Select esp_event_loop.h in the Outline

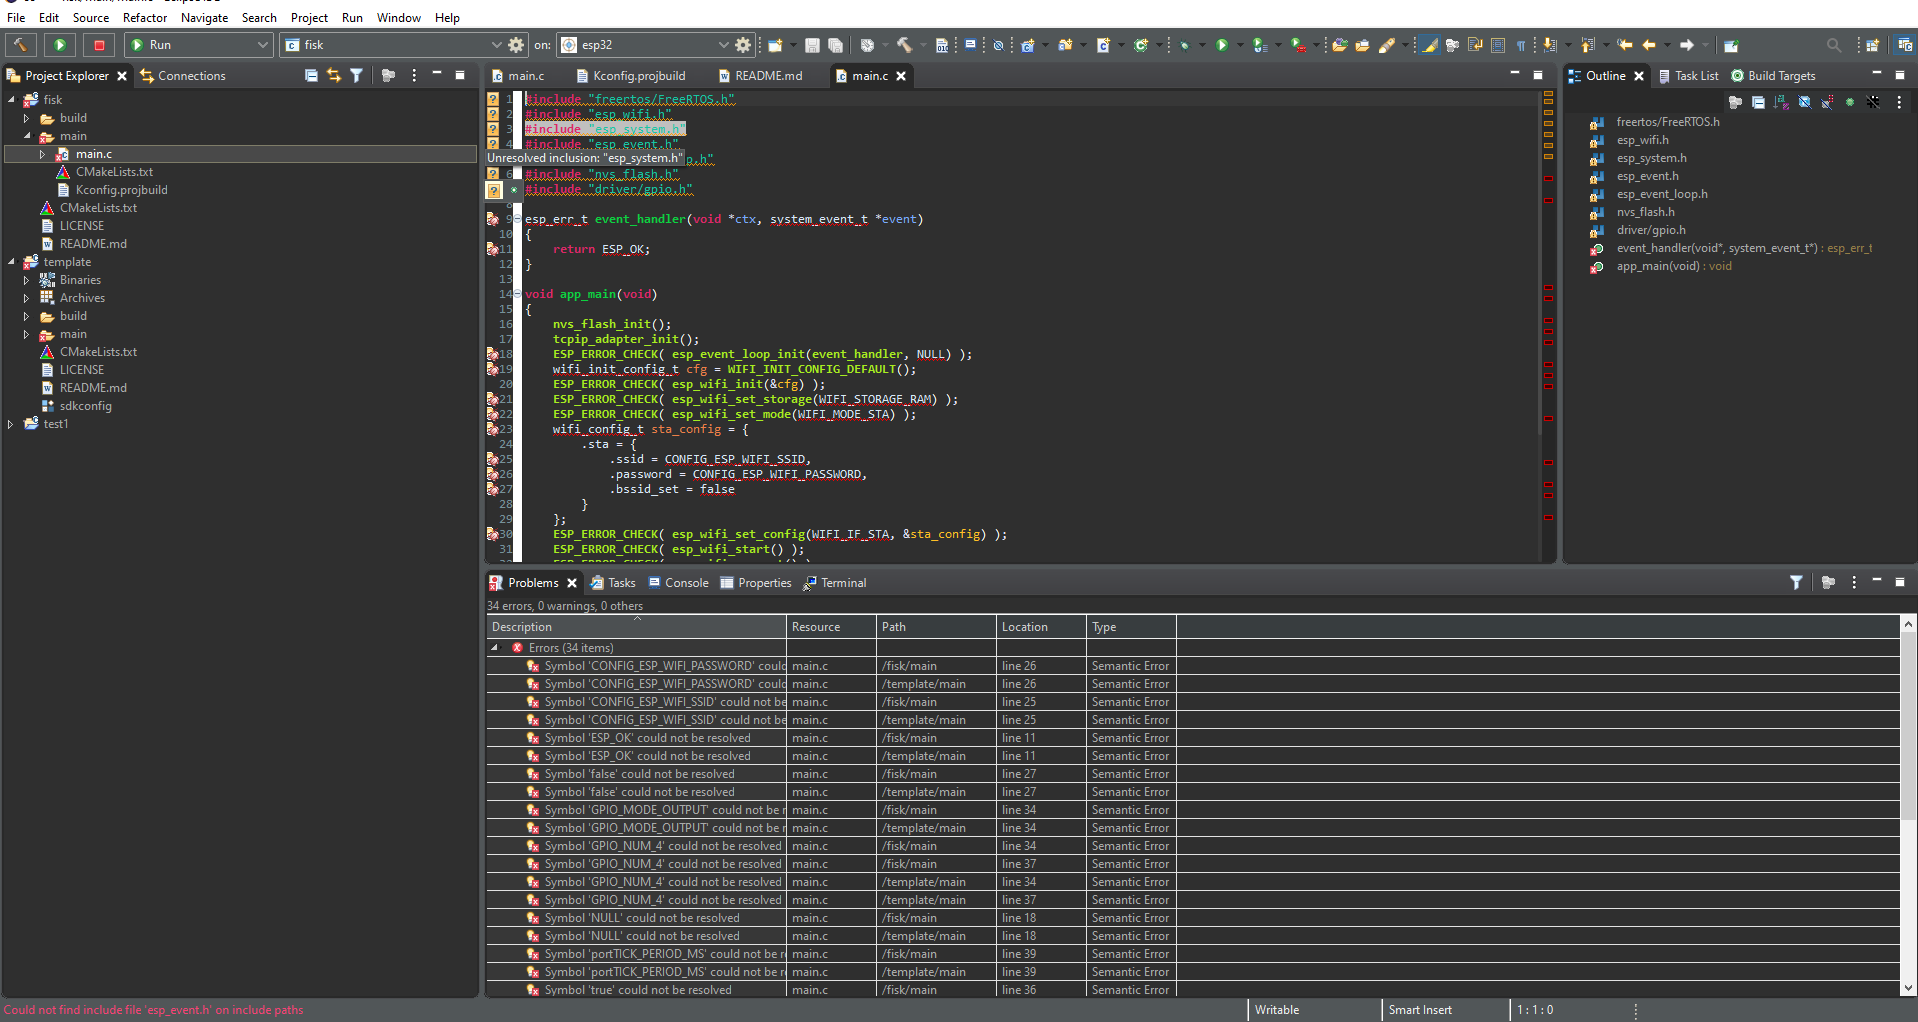click(1662, 194)
